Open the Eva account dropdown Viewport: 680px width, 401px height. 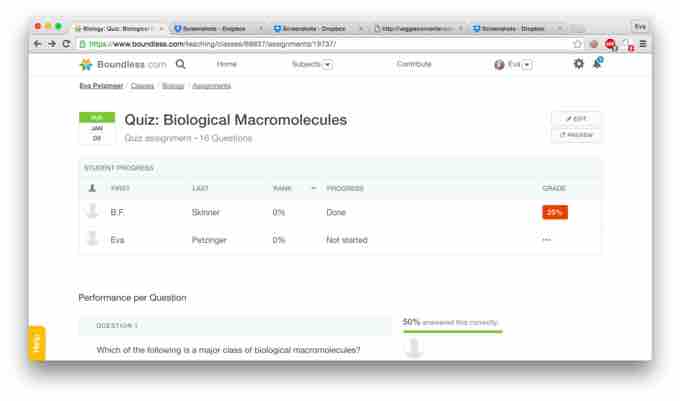point(513,64)
